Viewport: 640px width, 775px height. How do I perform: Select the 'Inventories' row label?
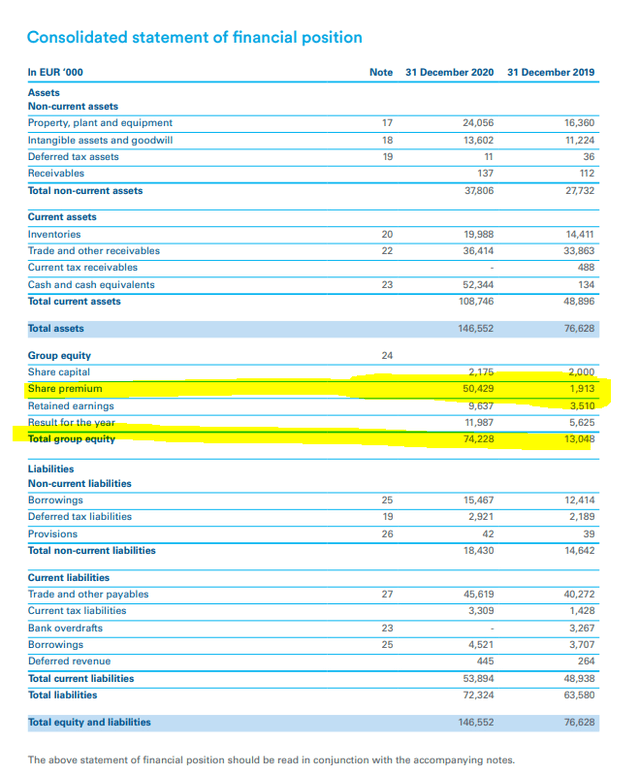(x=54, y=234)
